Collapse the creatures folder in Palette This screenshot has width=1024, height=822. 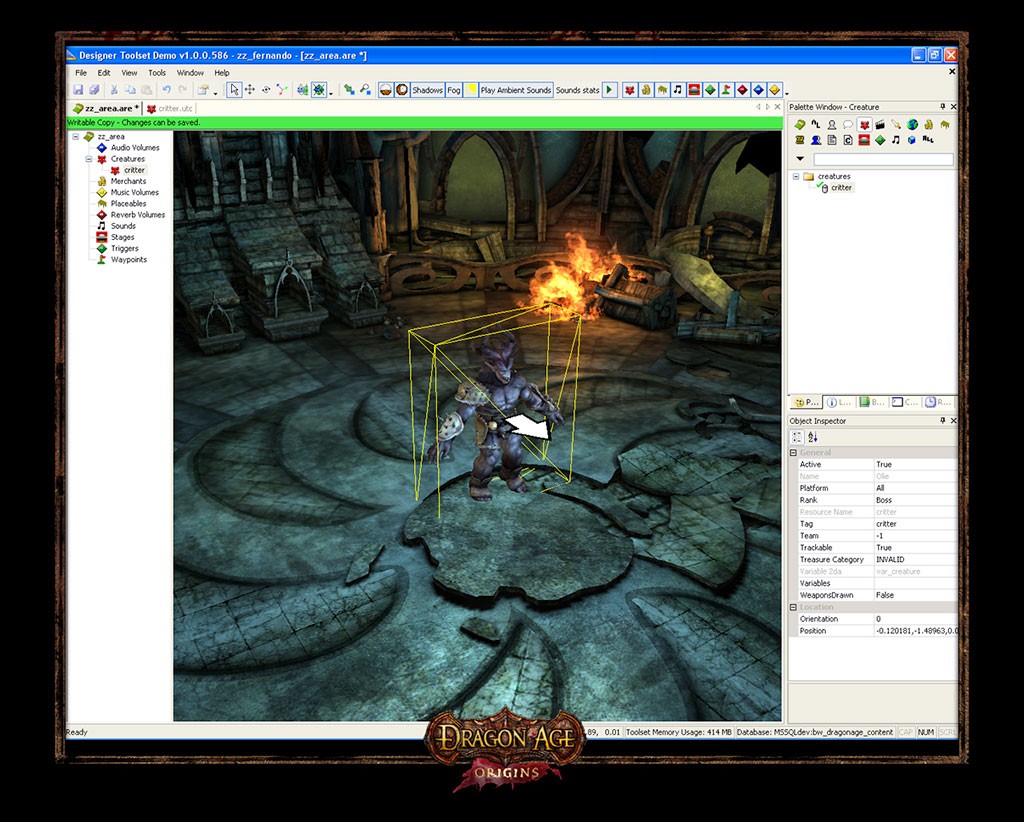pos(796,176)
